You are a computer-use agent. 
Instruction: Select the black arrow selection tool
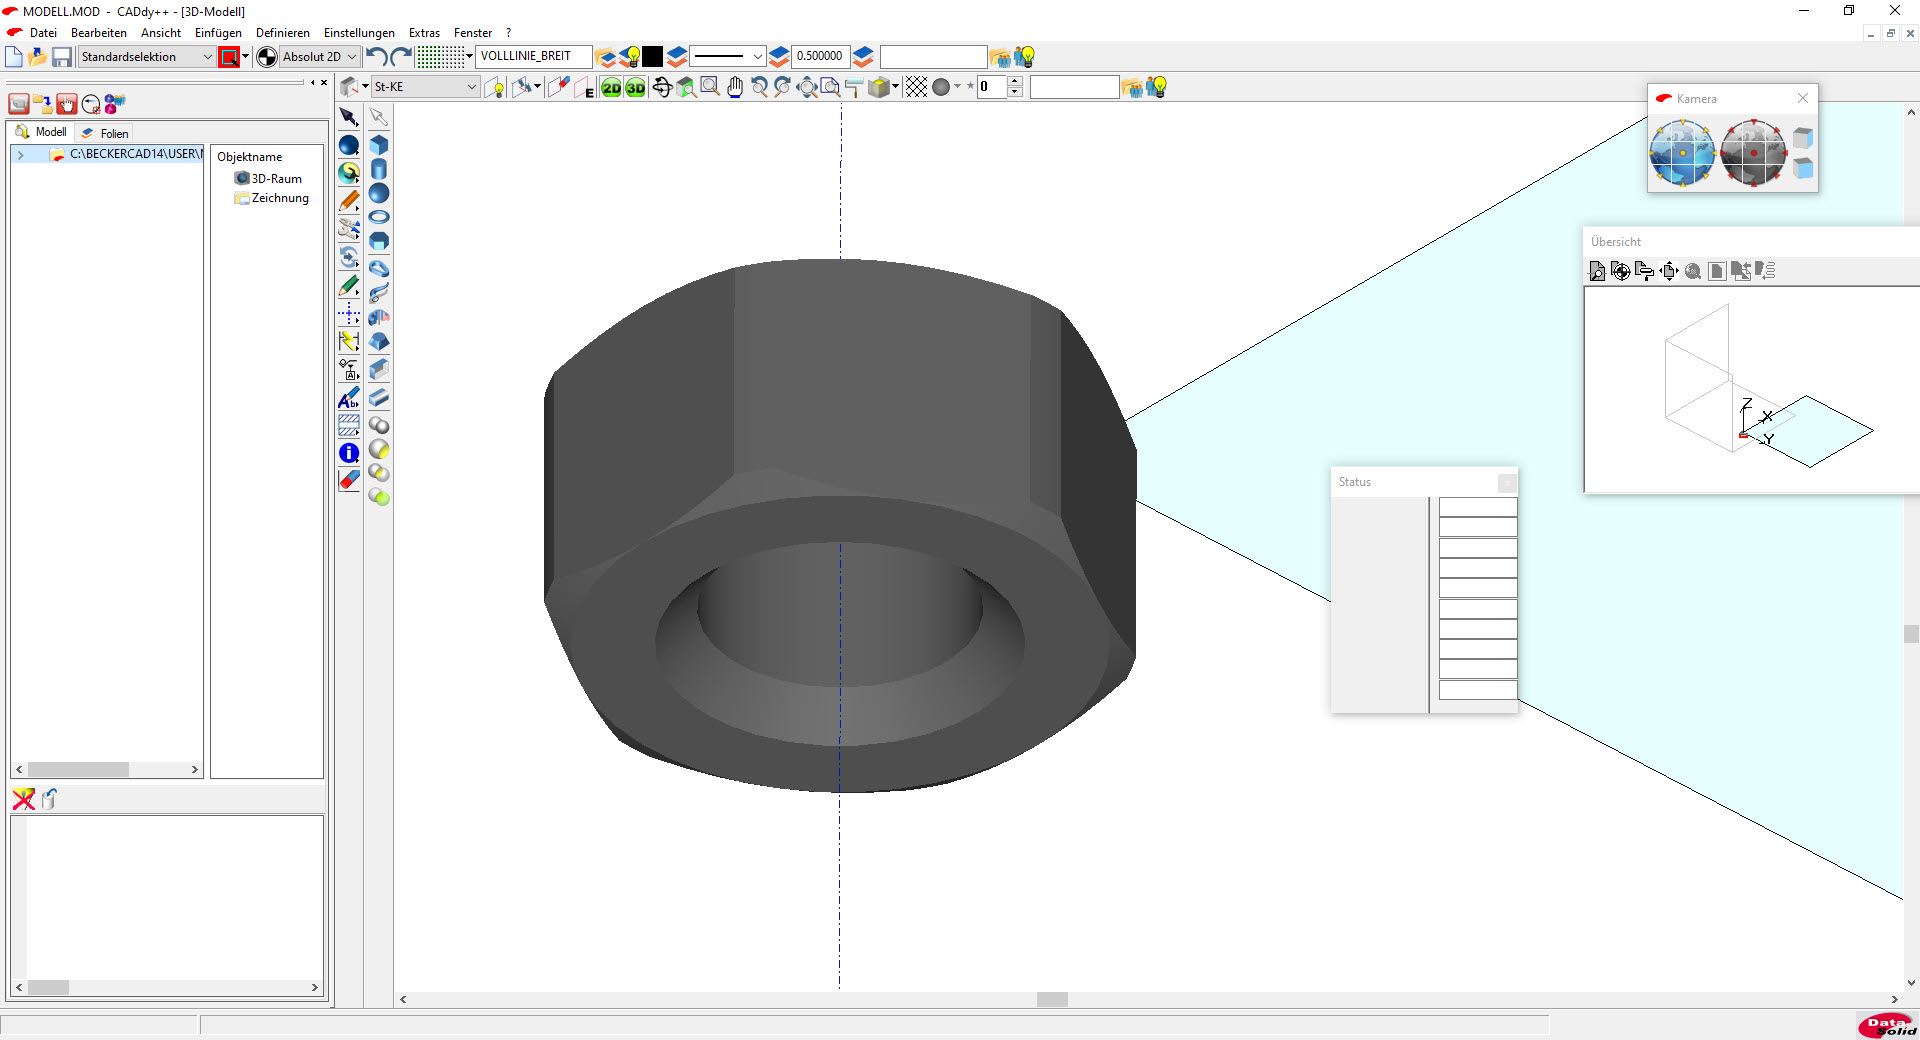[349, 117]
